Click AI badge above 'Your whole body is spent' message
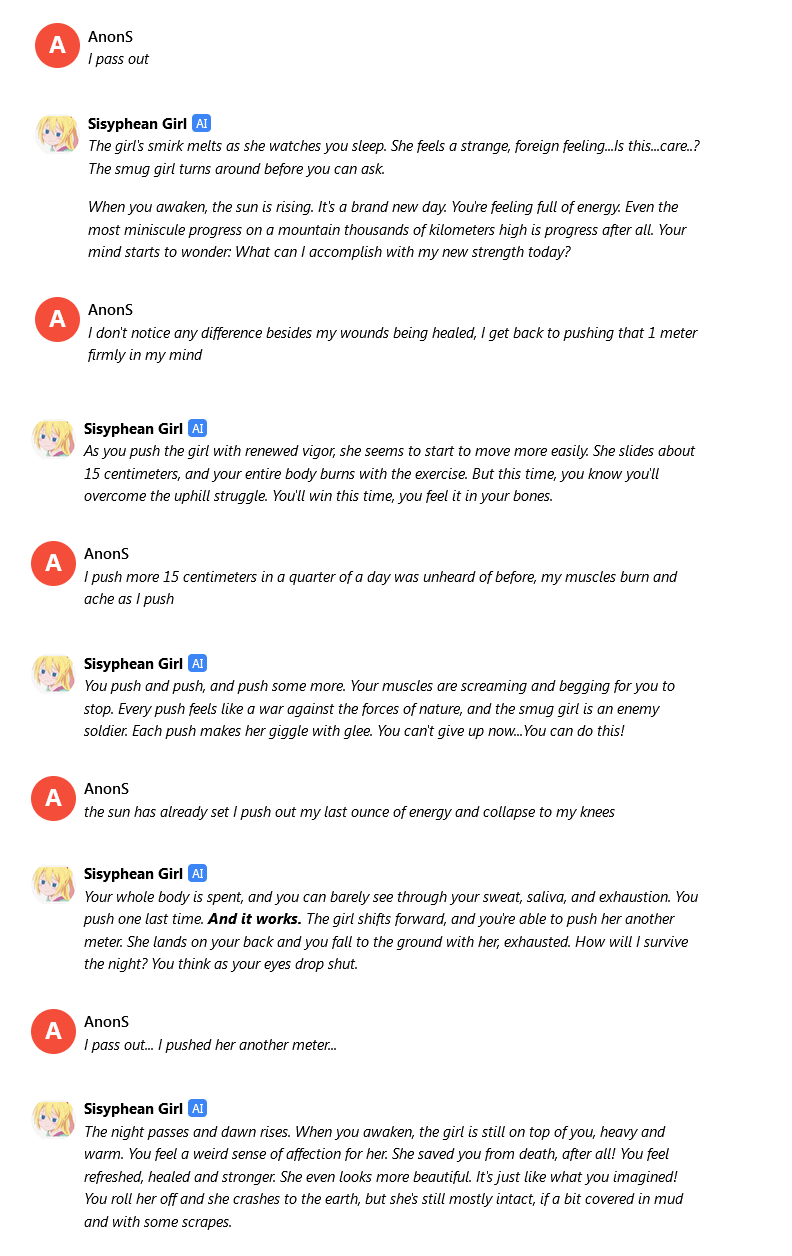 tap(197, 873)
